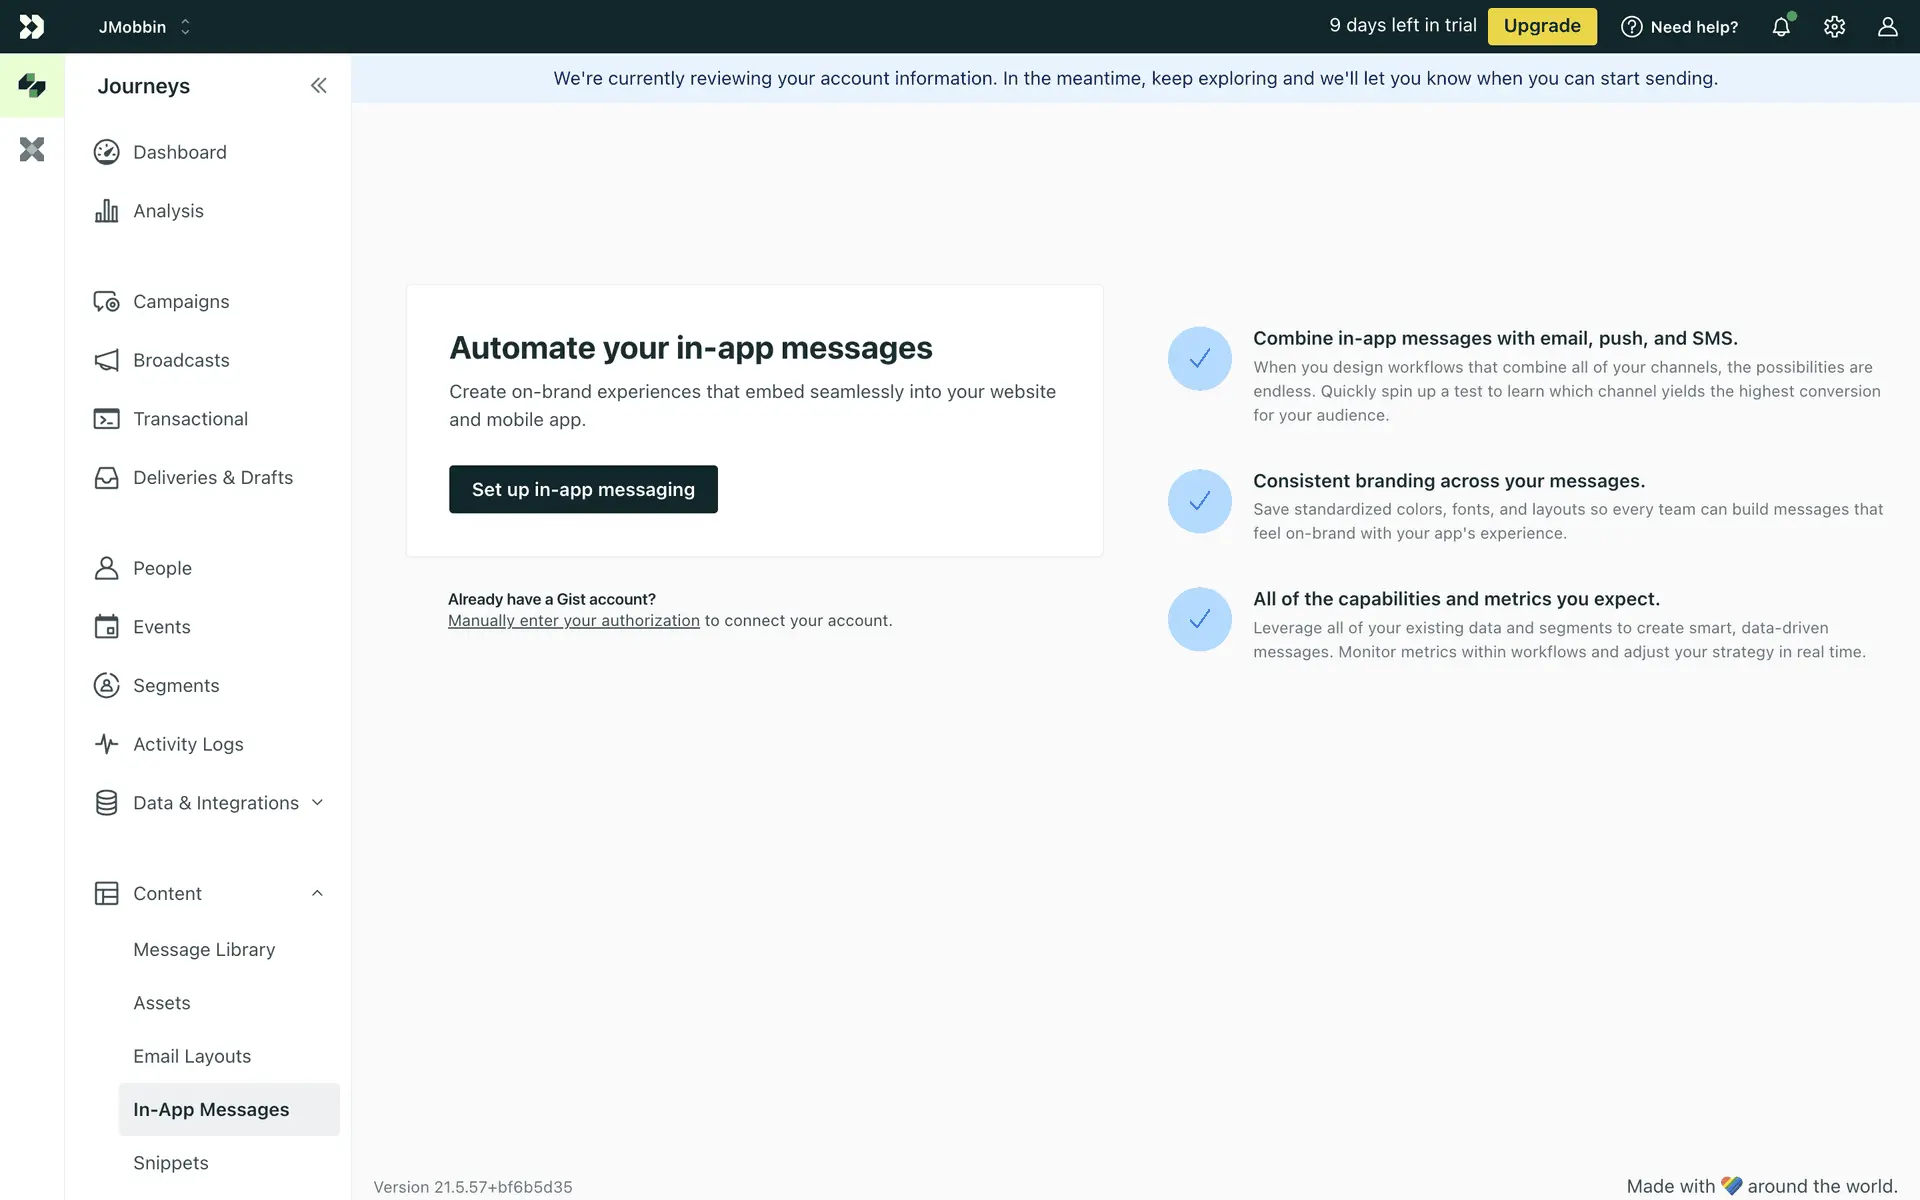Open Email Layouts under Content

(192, 1057)
